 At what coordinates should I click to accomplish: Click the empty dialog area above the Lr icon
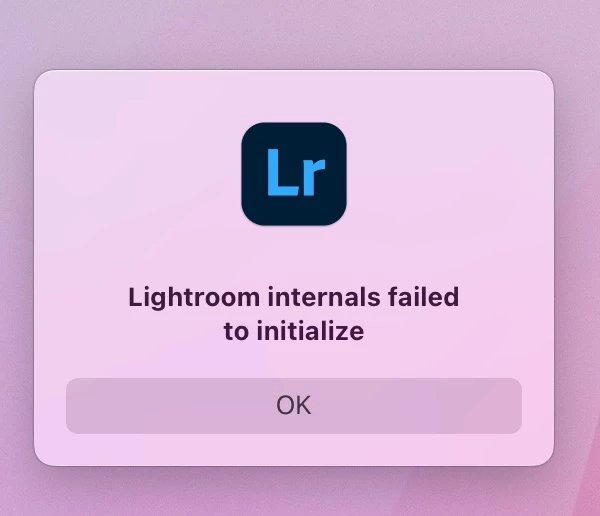pos(294,96)
